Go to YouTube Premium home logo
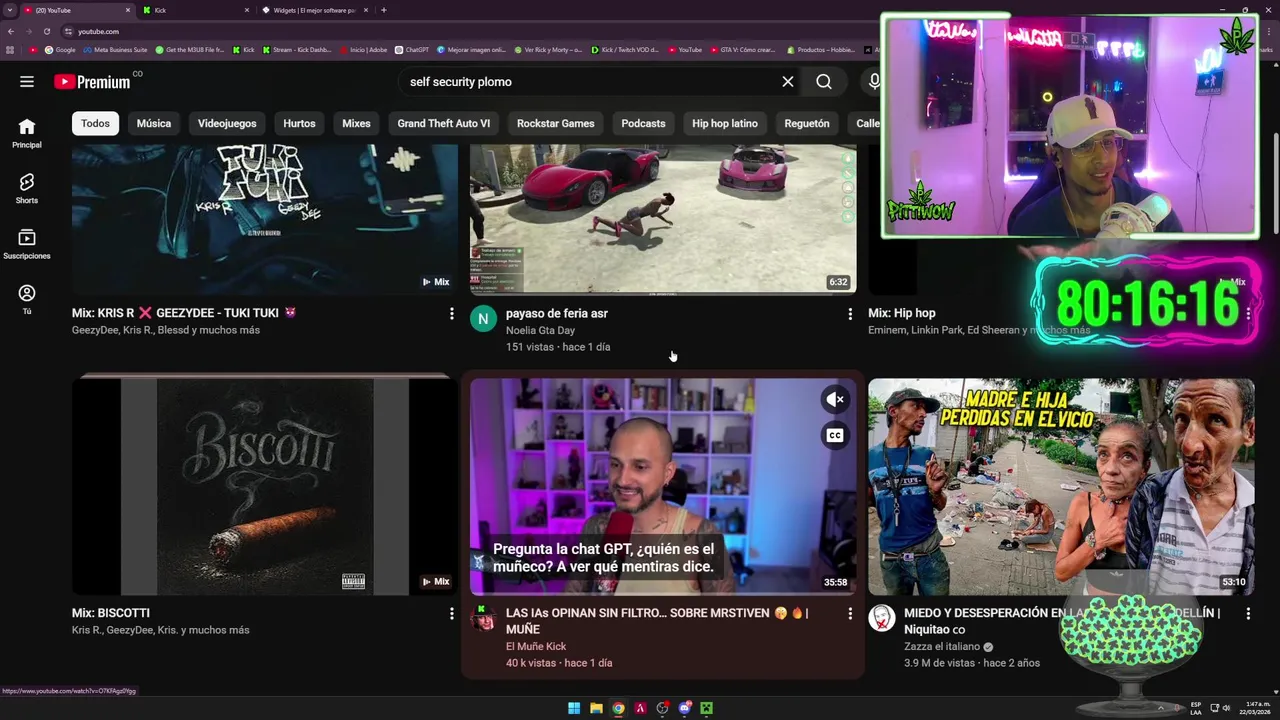1280x720 pixels. pyautogui.click(x=92, y=82)
